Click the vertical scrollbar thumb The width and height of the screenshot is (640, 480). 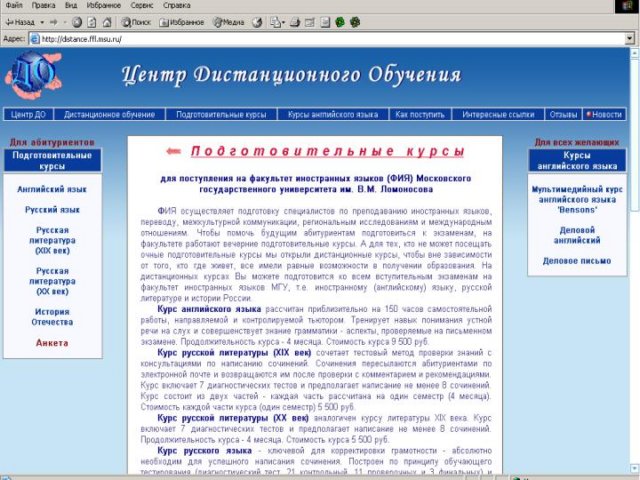(635, 135)
